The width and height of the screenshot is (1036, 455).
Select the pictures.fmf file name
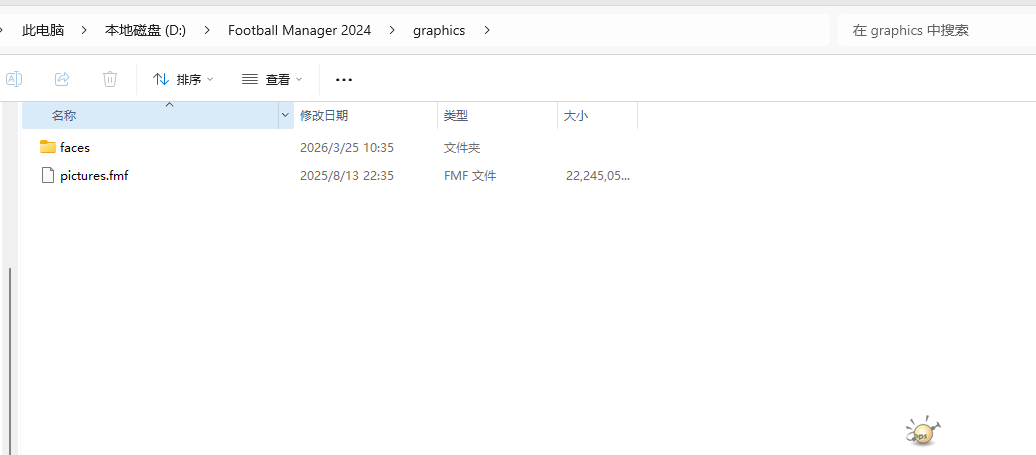tap(94, 176)
